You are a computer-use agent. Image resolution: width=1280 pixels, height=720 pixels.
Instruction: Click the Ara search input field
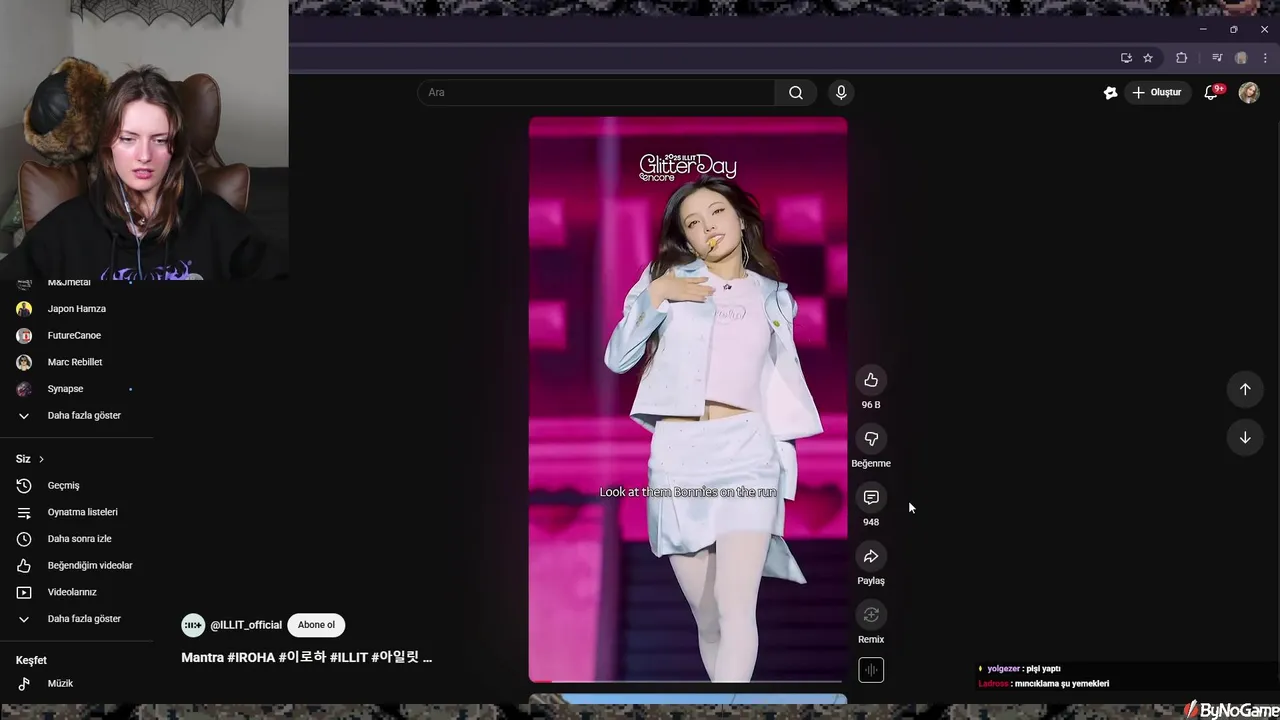coord(597,92)
